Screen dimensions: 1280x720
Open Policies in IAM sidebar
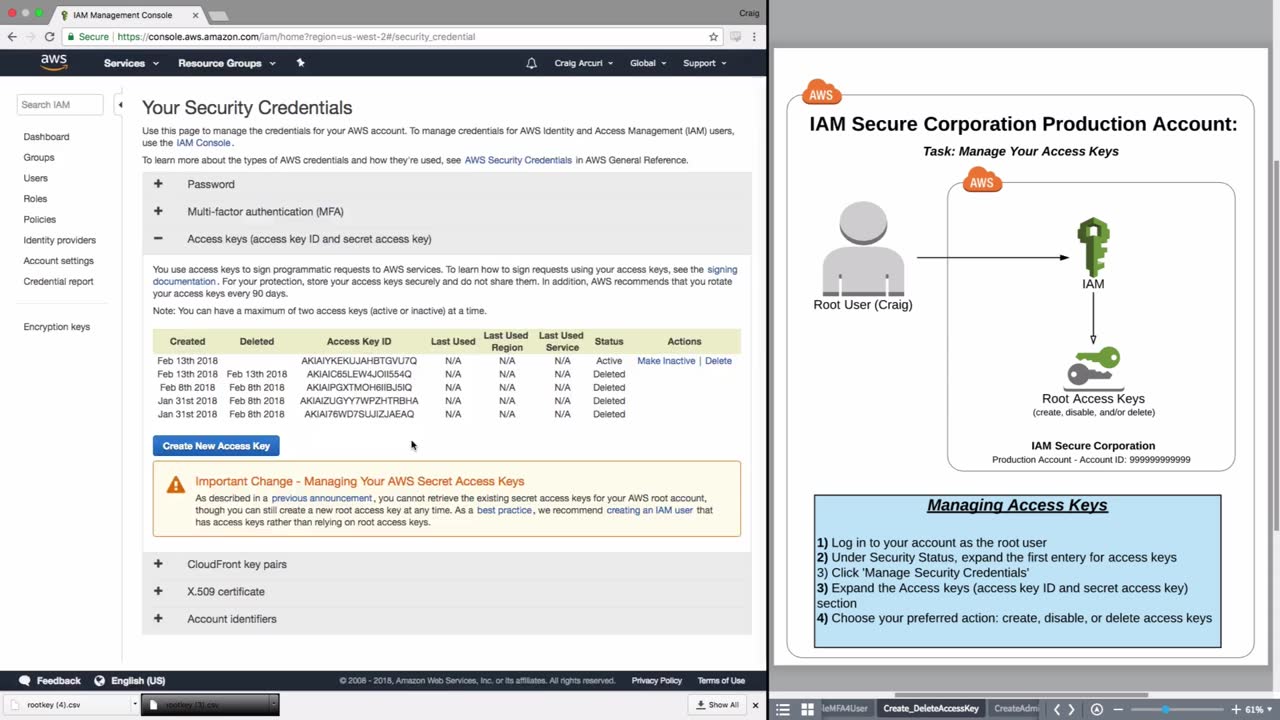pos(40,220)
